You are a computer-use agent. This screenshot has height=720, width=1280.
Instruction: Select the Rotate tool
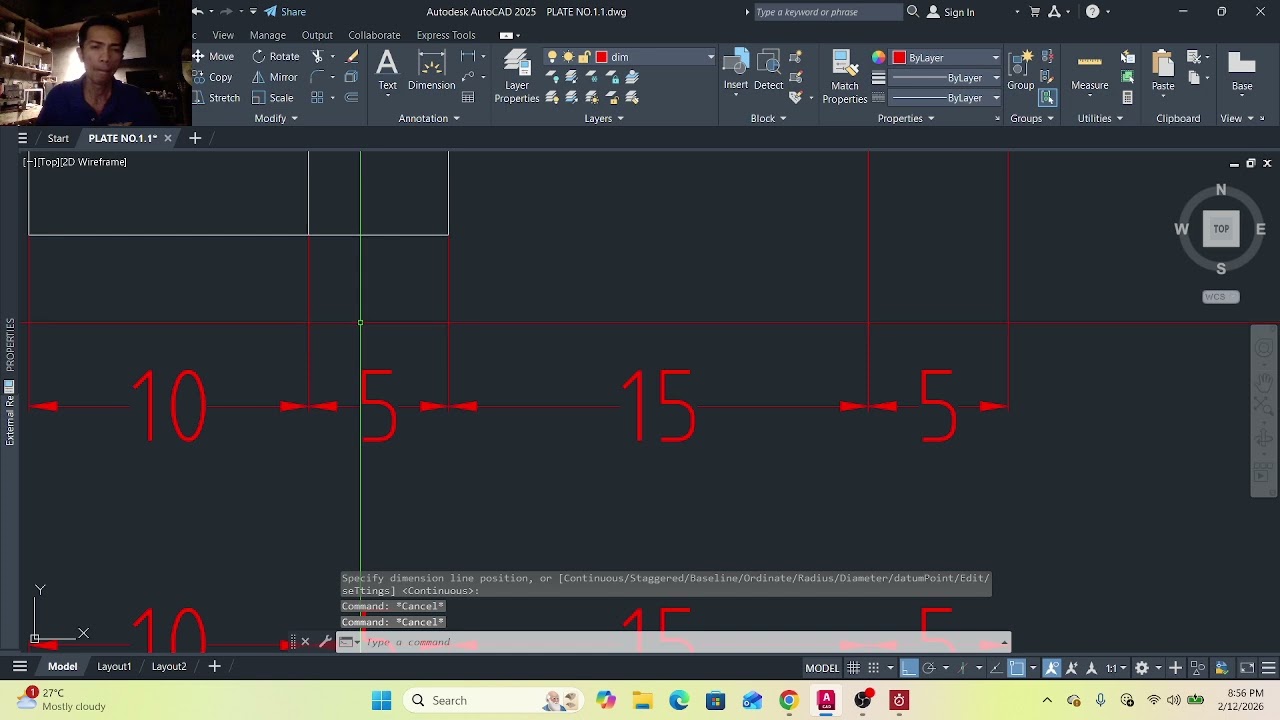point(276,57)
